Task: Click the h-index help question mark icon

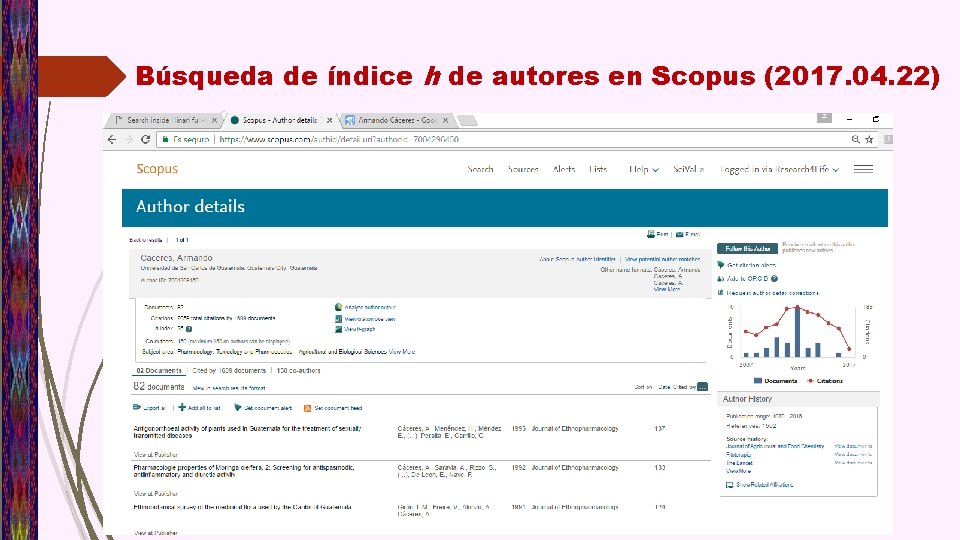Action: (189, 329)
